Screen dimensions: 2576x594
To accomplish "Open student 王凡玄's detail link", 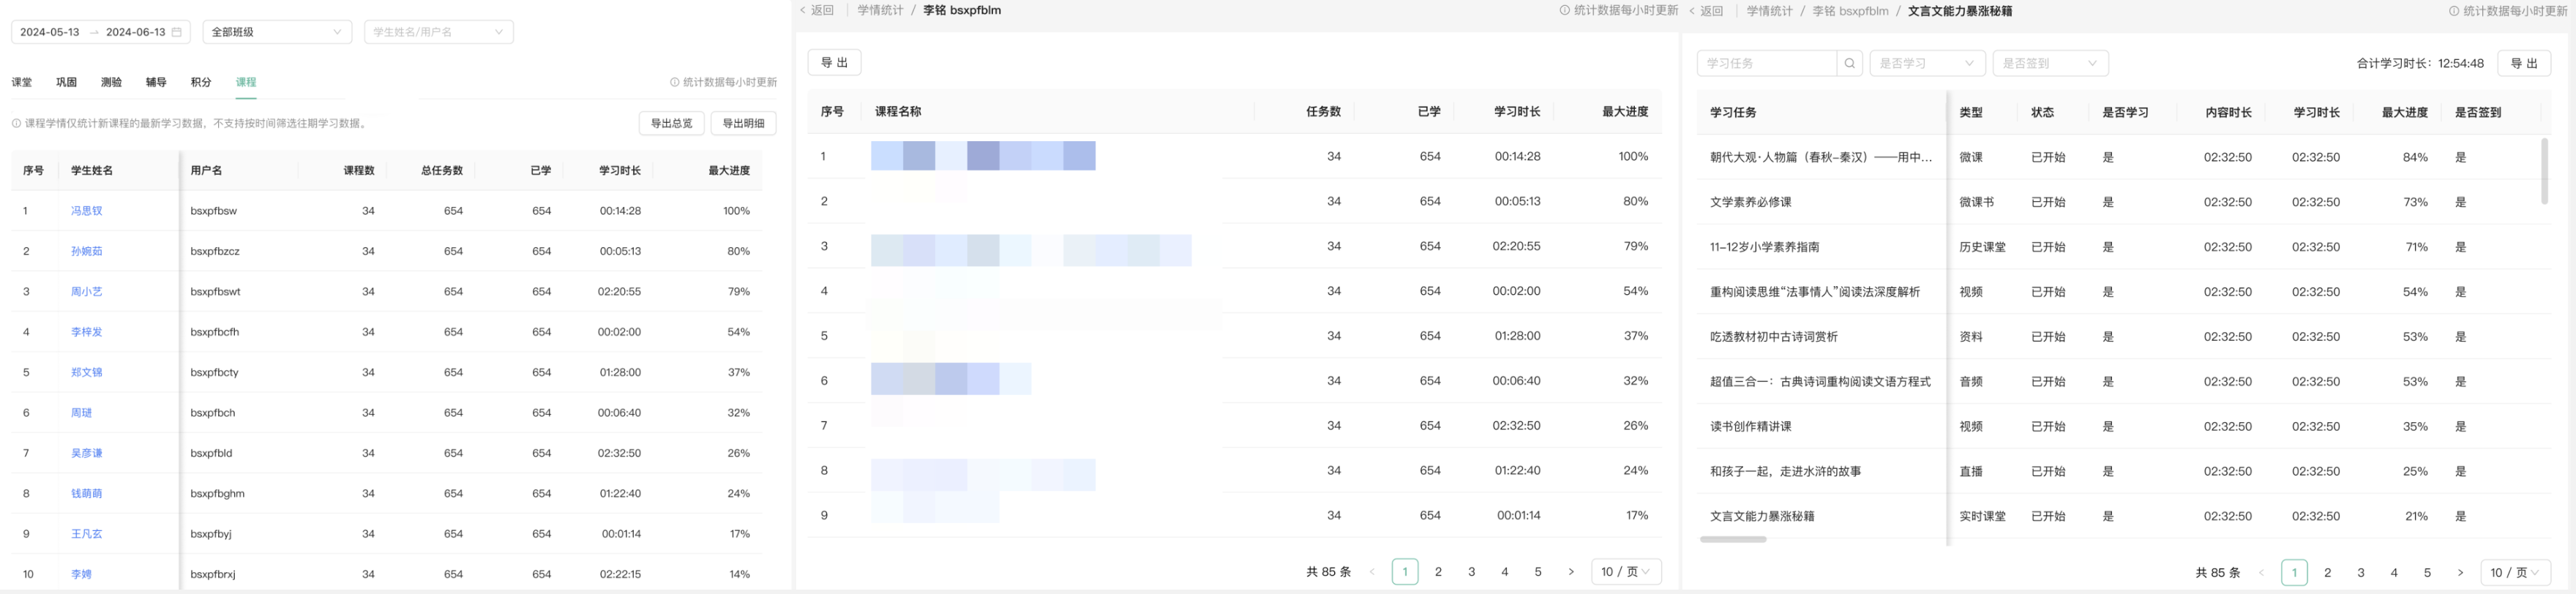I will point(87,534).
